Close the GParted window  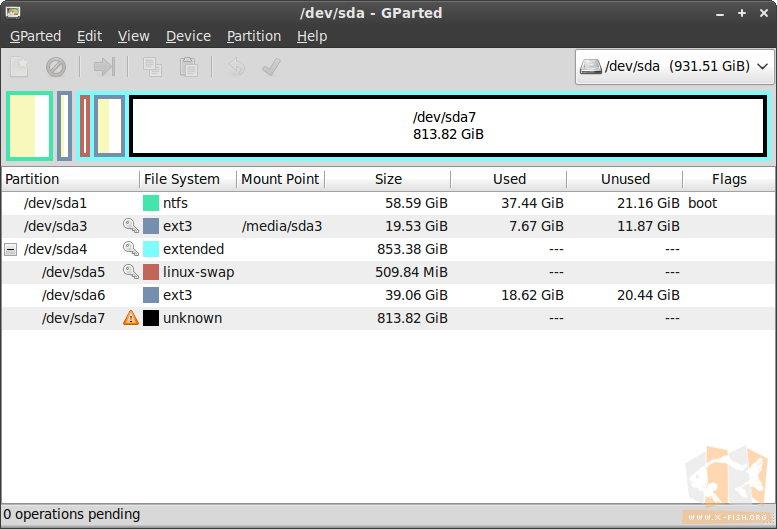[x=764, y=13]
